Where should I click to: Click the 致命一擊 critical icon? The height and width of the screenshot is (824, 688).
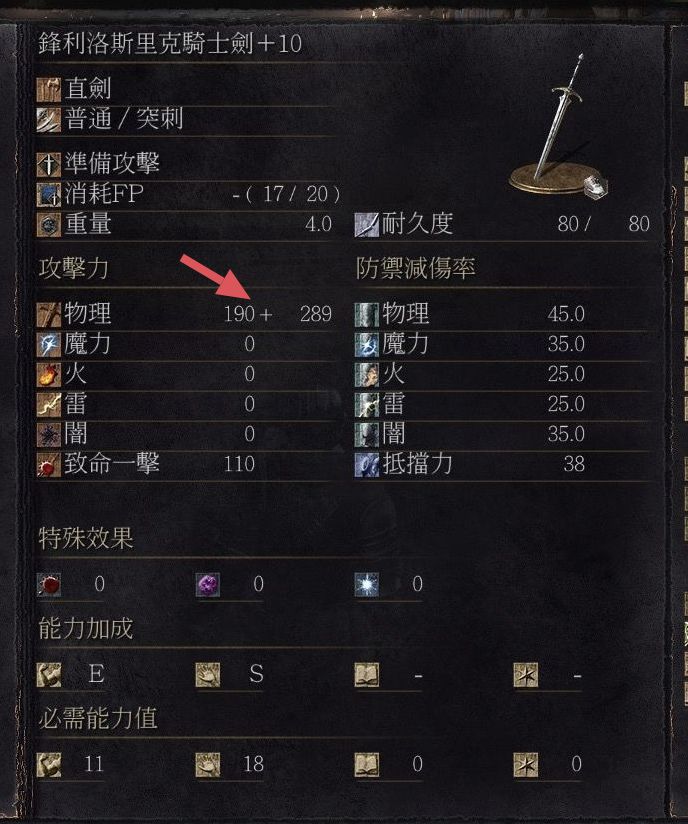49,465
